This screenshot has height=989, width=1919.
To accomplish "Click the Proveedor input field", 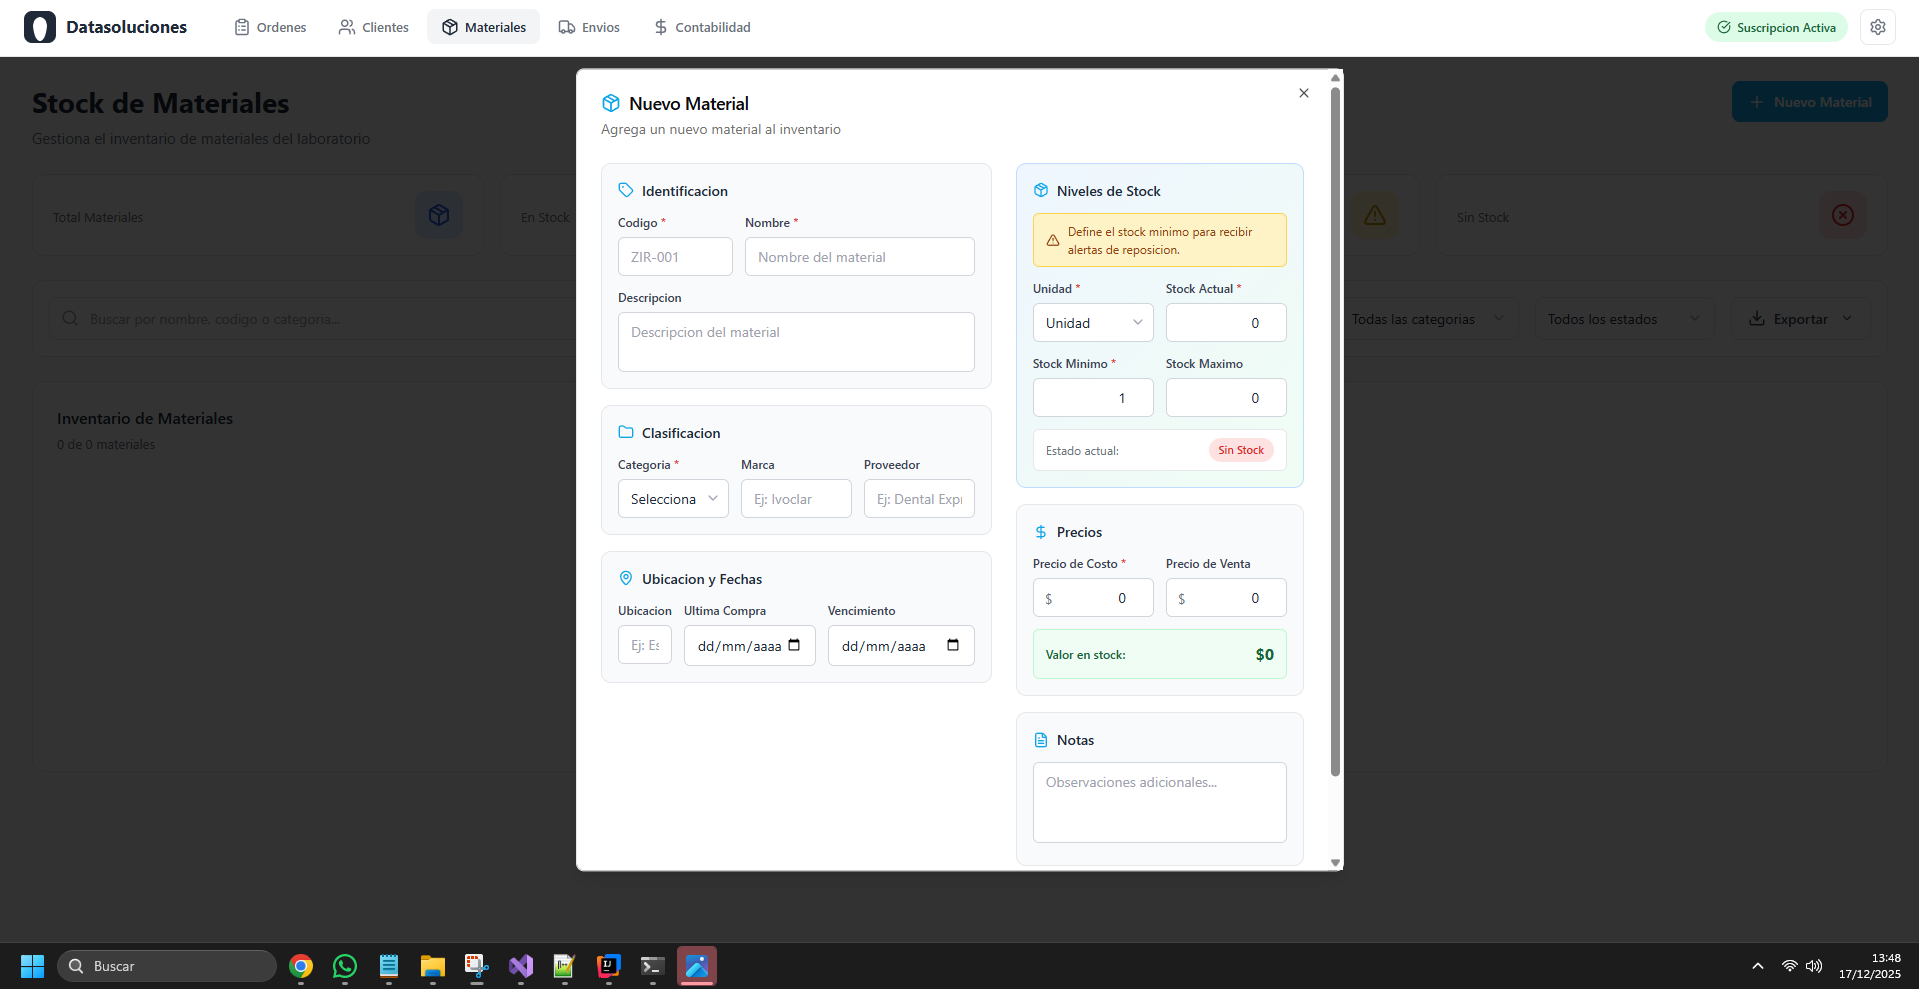I will click(919, 499).
